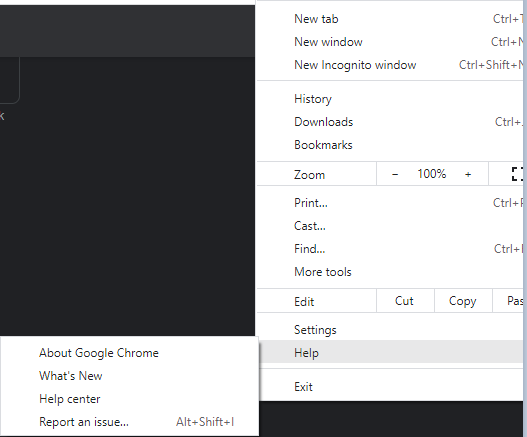
Task: Open What's New page
Action: point(129,376)
